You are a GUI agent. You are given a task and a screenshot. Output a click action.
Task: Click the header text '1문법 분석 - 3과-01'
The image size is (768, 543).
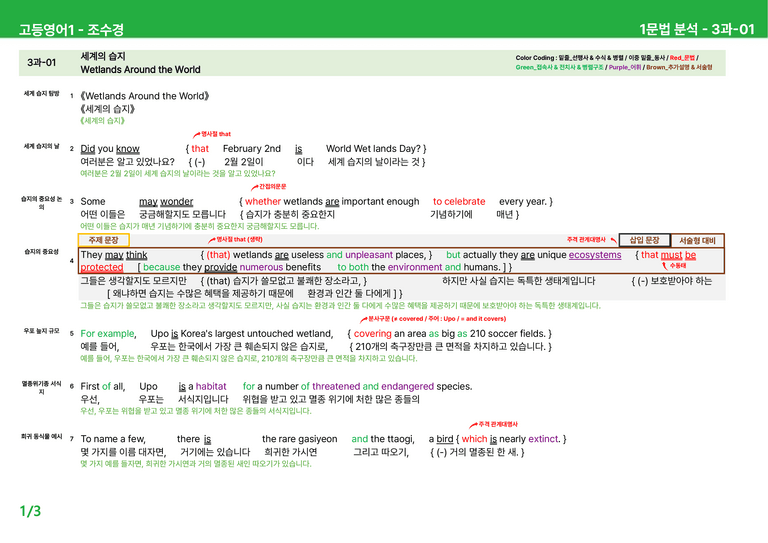coord(696,29)
